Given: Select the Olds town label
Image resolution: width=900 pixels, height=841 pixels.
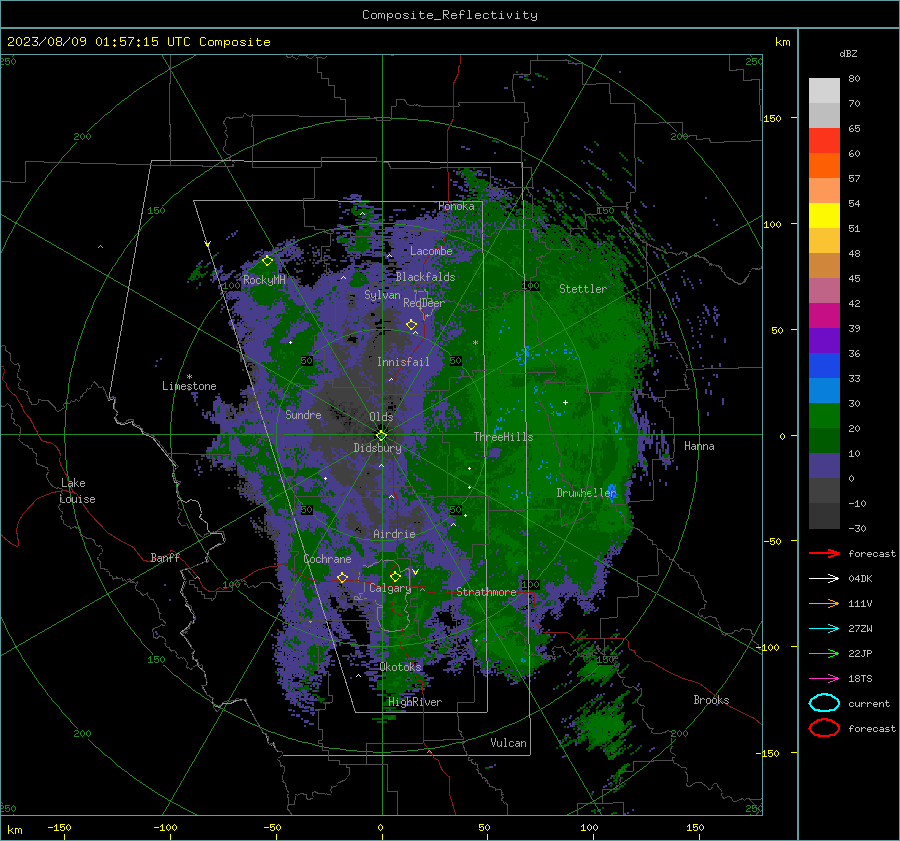Looking at the screenshot, I should tap(381, 417).
